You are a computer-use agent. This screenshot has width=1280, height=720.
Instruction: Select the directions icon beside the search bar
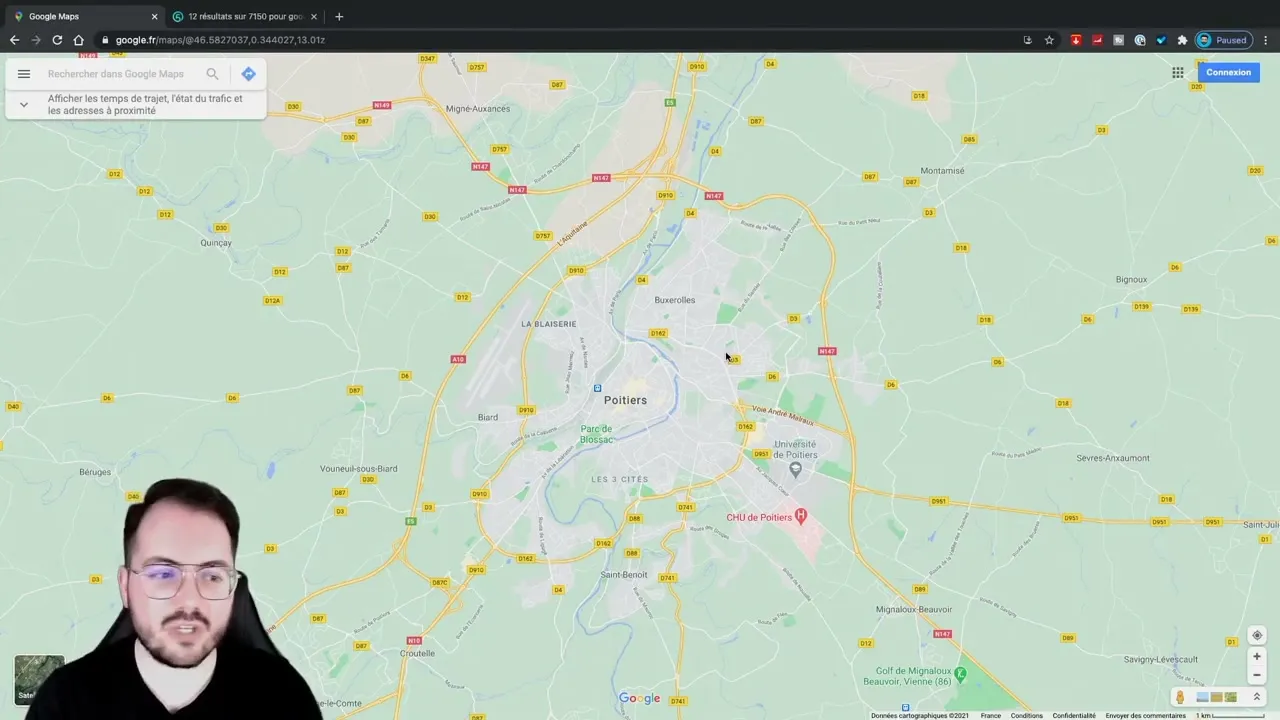[248, 73]
